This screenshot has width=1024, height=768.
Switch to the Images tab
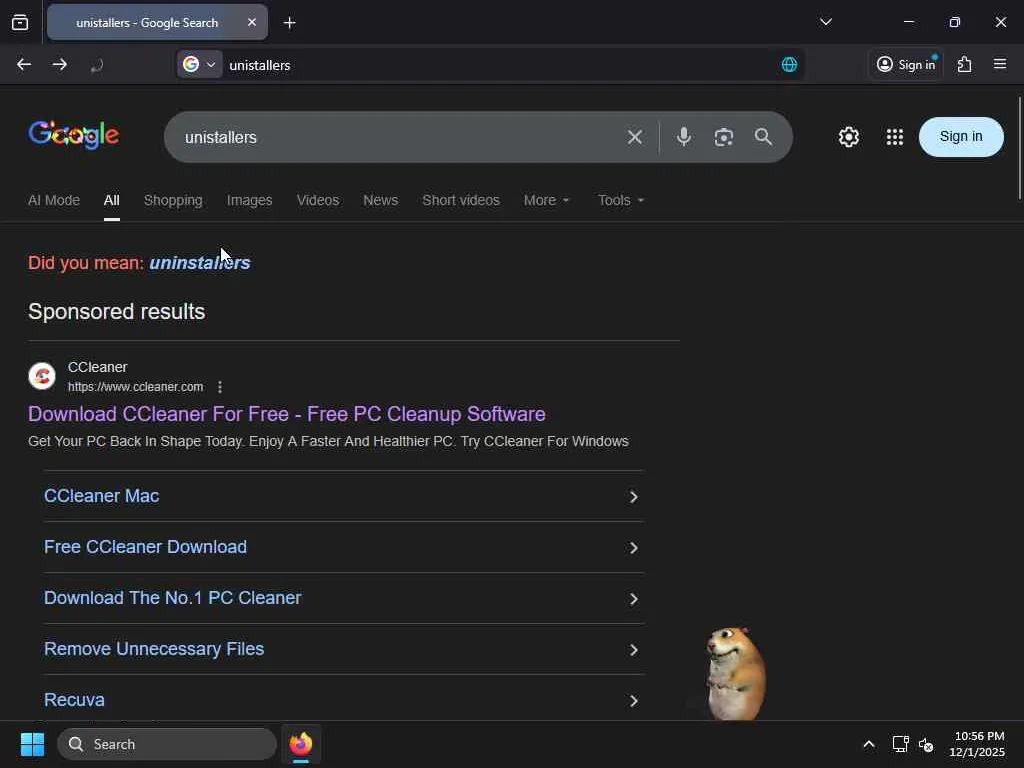[249, 200]
